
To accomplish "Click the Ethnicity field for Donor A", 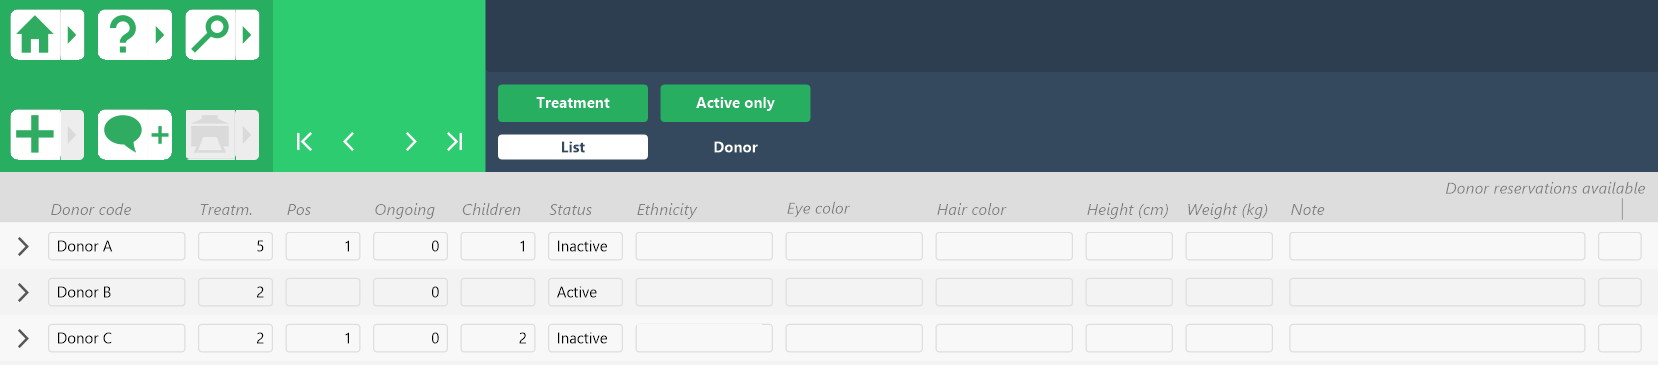I will (x=704, y=246).
